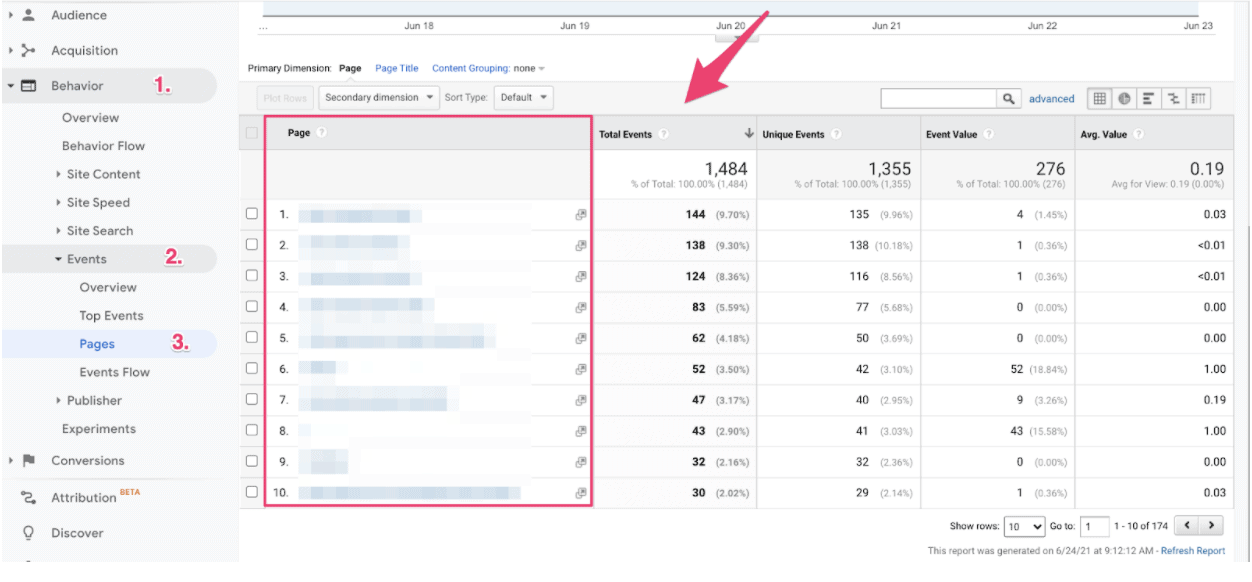Image resolution: width=1252 pixels, height=582 pixels.
Task: Click the advanced filter link
Action: click(1051, 99)
